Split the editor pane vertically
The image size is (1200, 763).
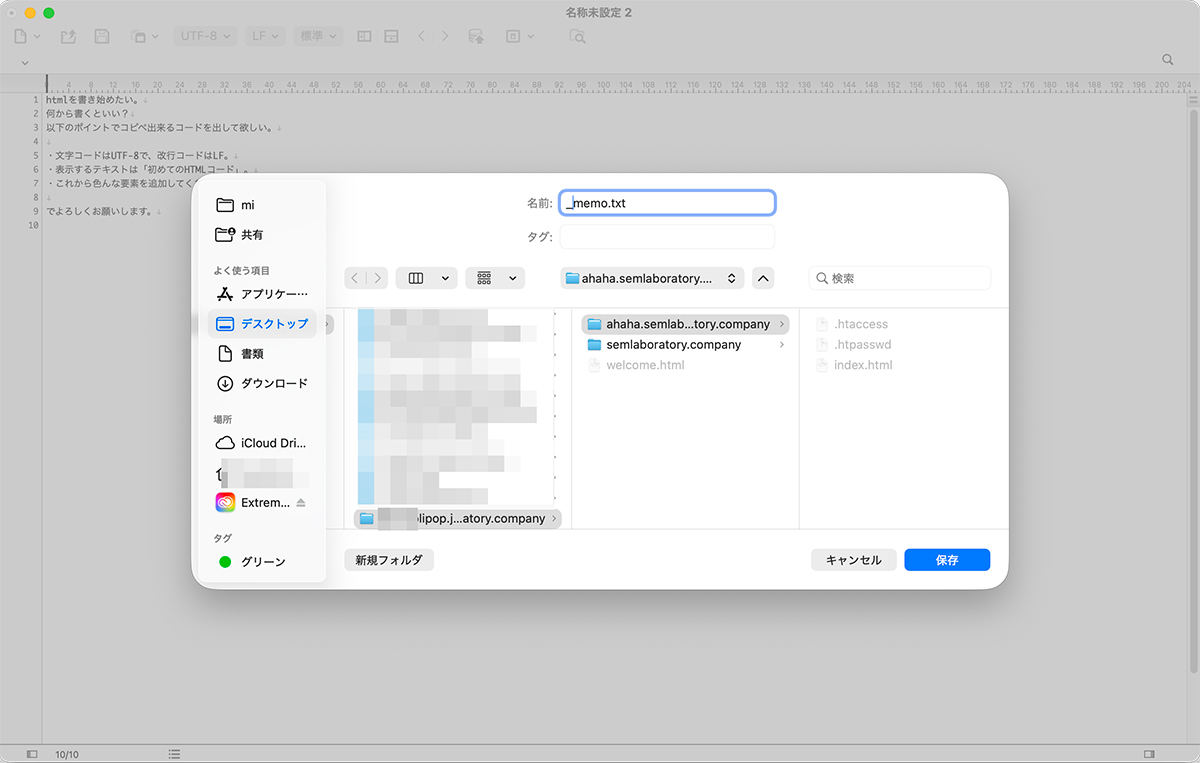pyautogui.click(x=363, y=35)
